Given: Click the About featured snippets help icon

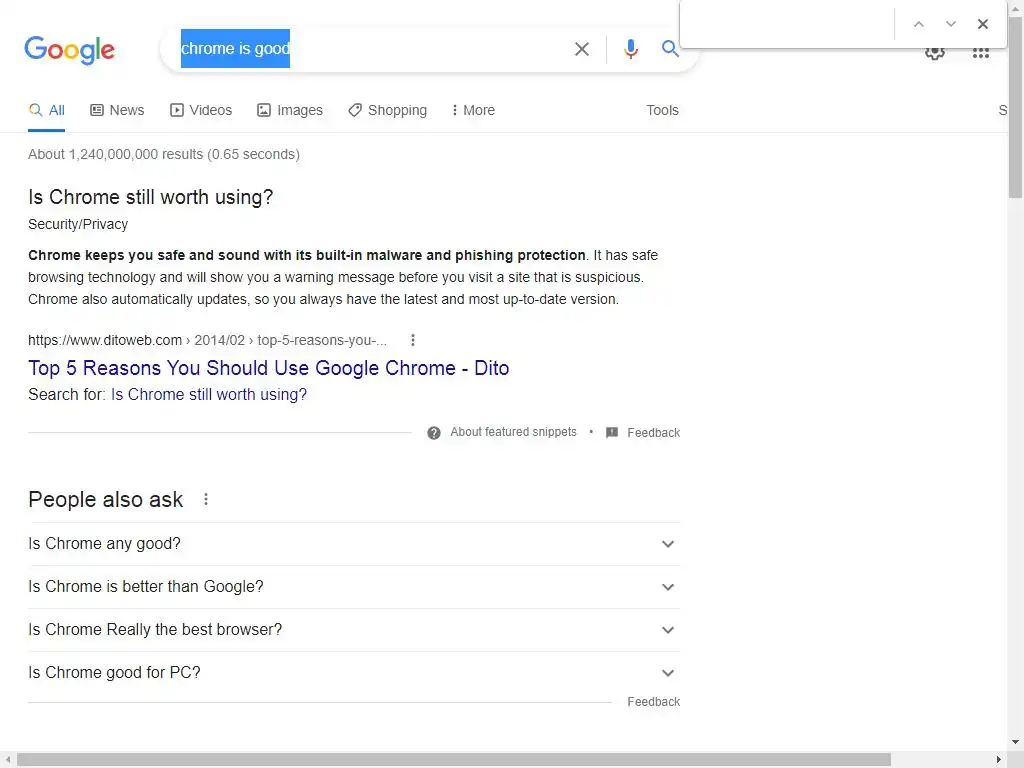Looking at the screenshot, I should pyautogui.click(x=434, y=433).
